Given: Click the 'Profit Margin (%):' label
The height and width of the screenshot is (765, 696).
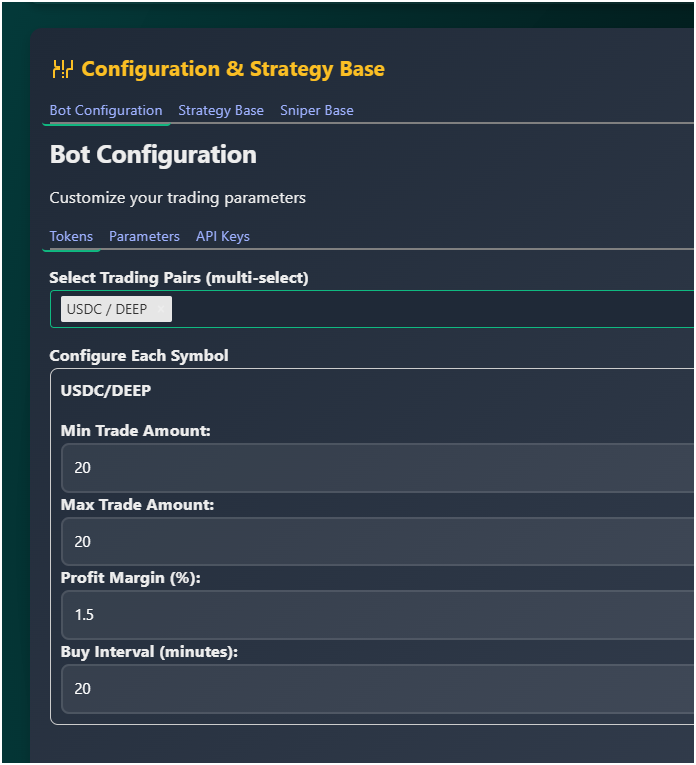Looking at the screenshot, I should (131, 578).
